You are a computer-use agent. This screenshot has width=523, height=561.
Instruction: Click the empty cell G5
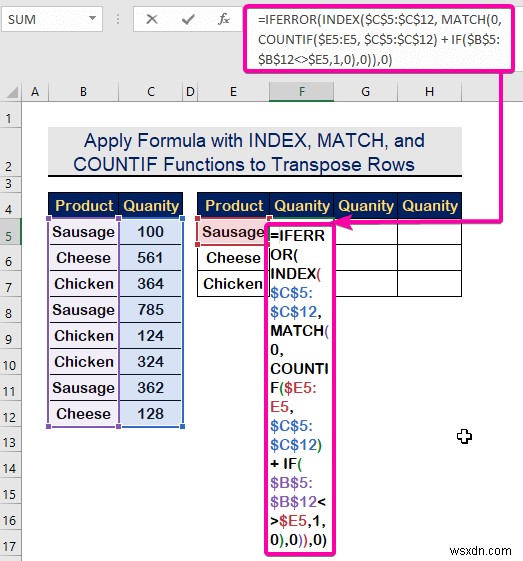tap(366, 232)
